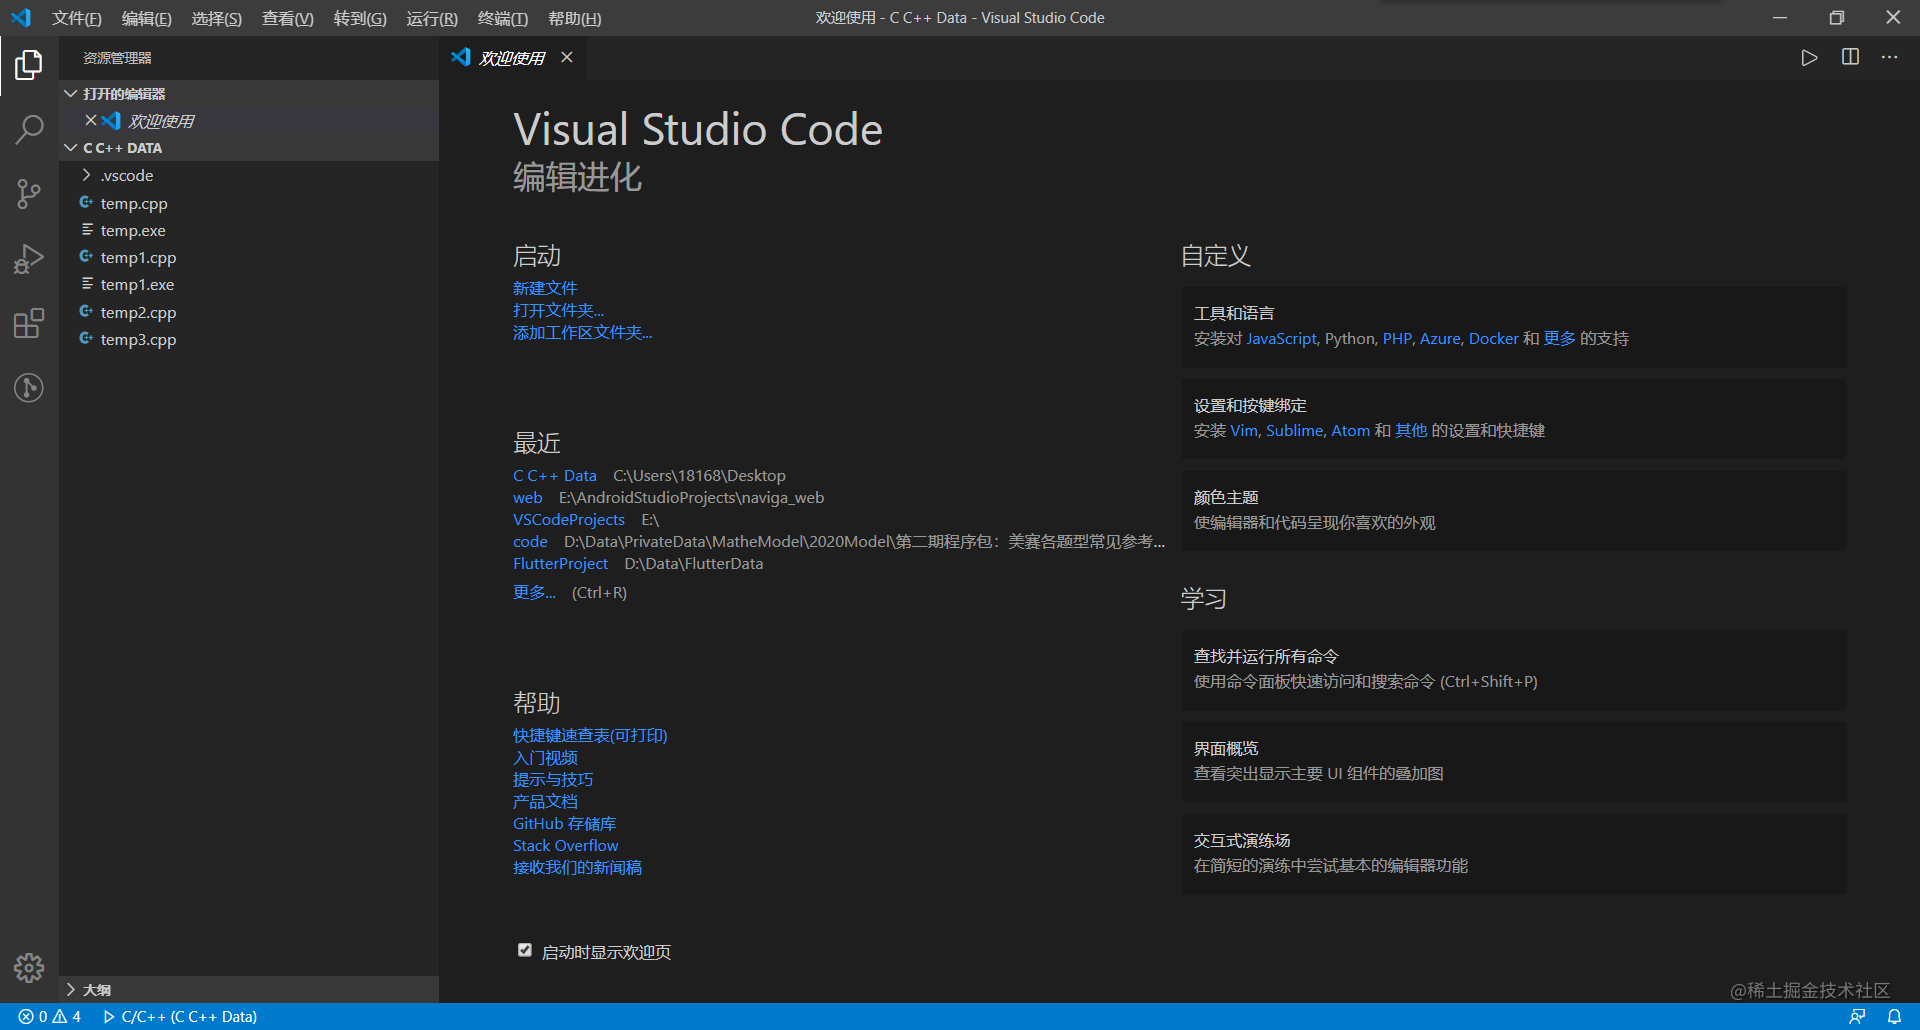Viewport: 1920px width, 1030px height.
Task: Show errors and warnings in status bar
Action: (50, 1016)
